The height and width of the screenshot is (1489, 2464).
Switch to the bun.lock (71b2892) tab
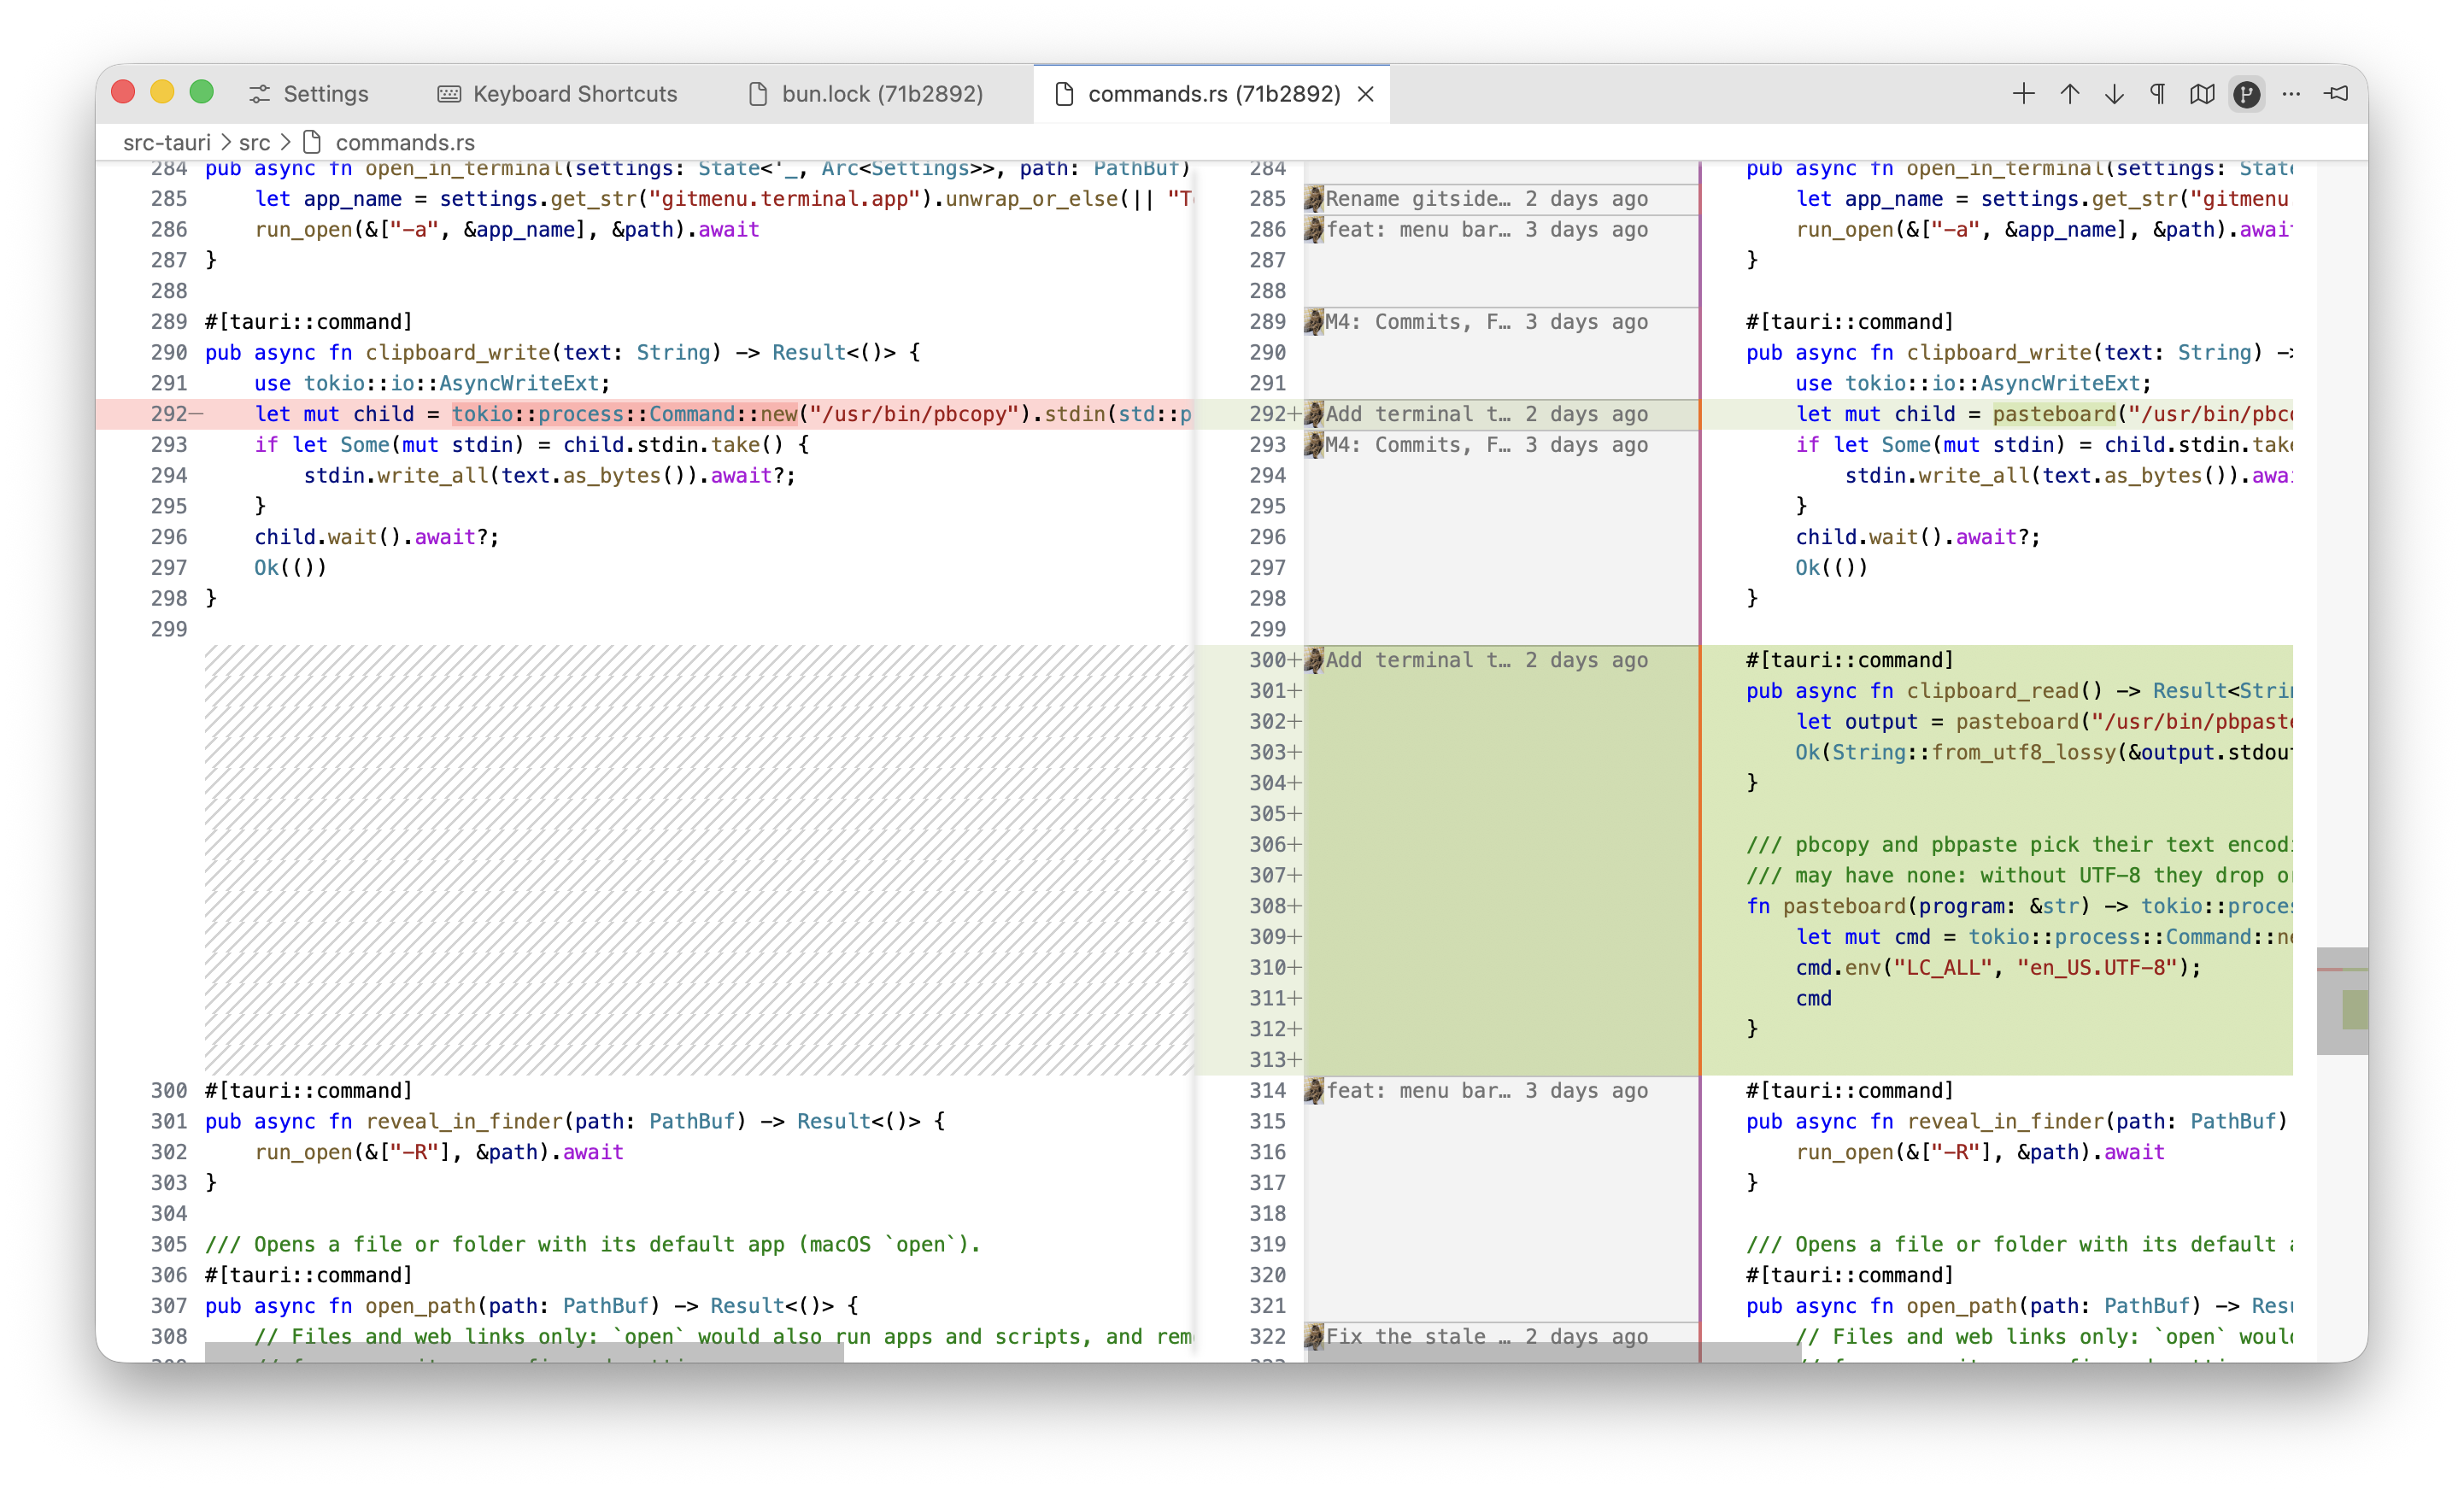click(x=866, y=94)
